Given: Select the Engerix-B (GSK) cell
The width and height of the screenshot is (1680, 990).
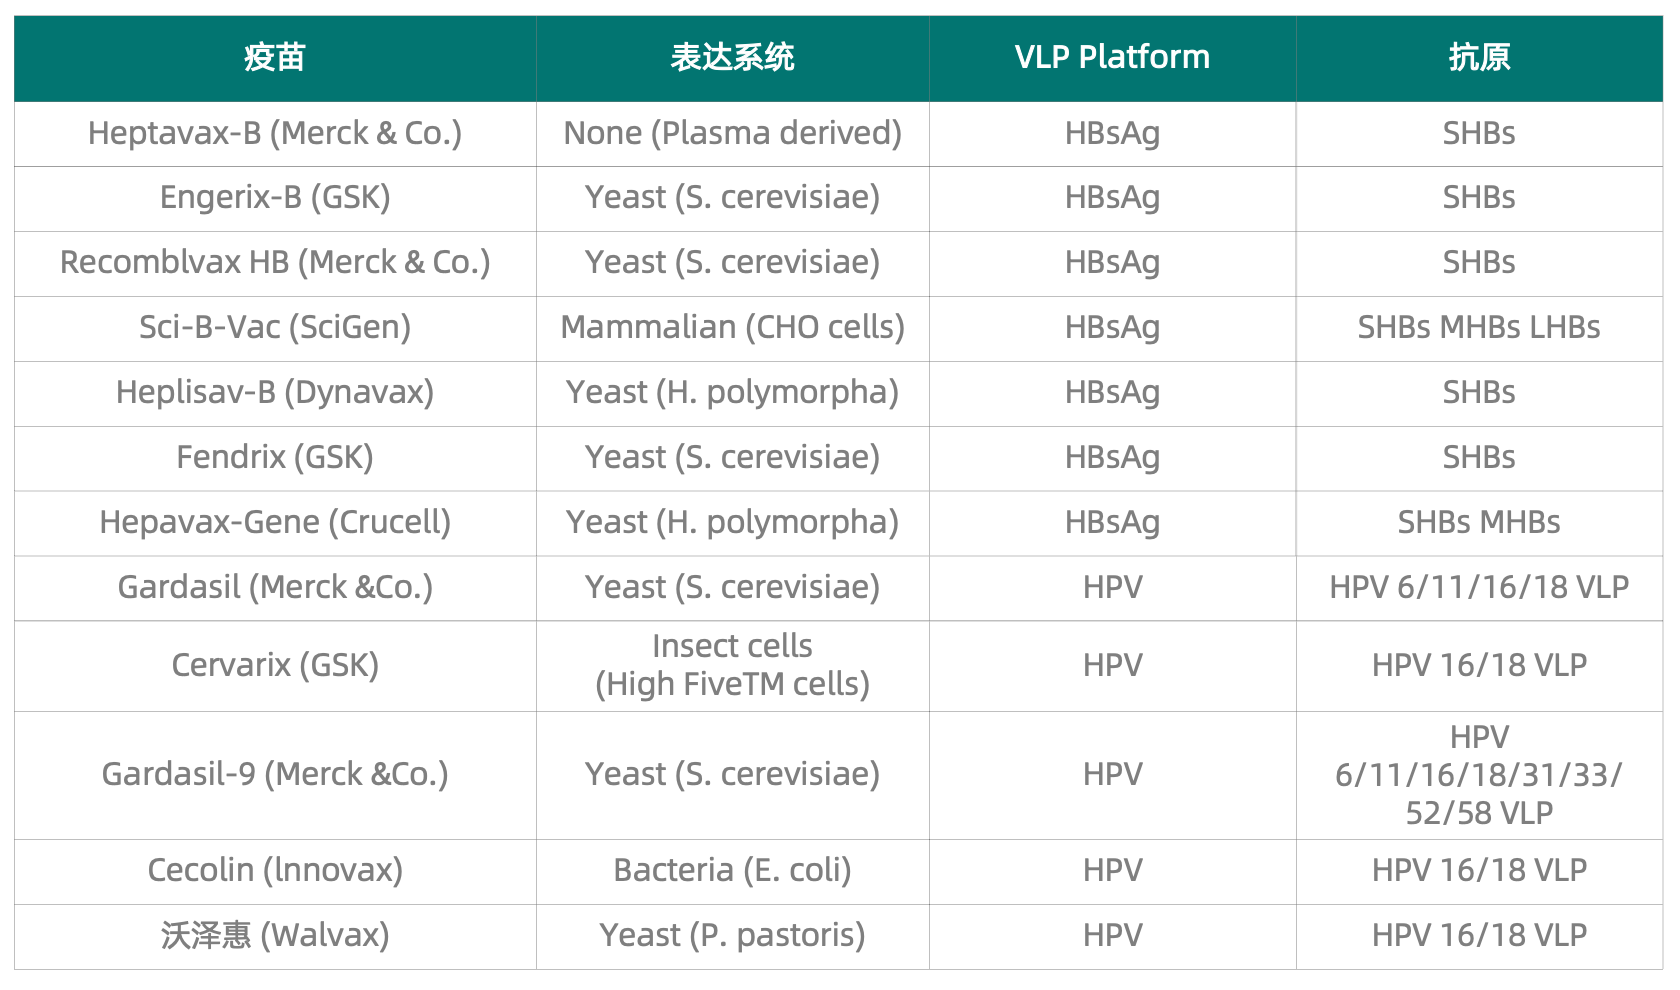Looking at the screenshot, I should [275, 198].
